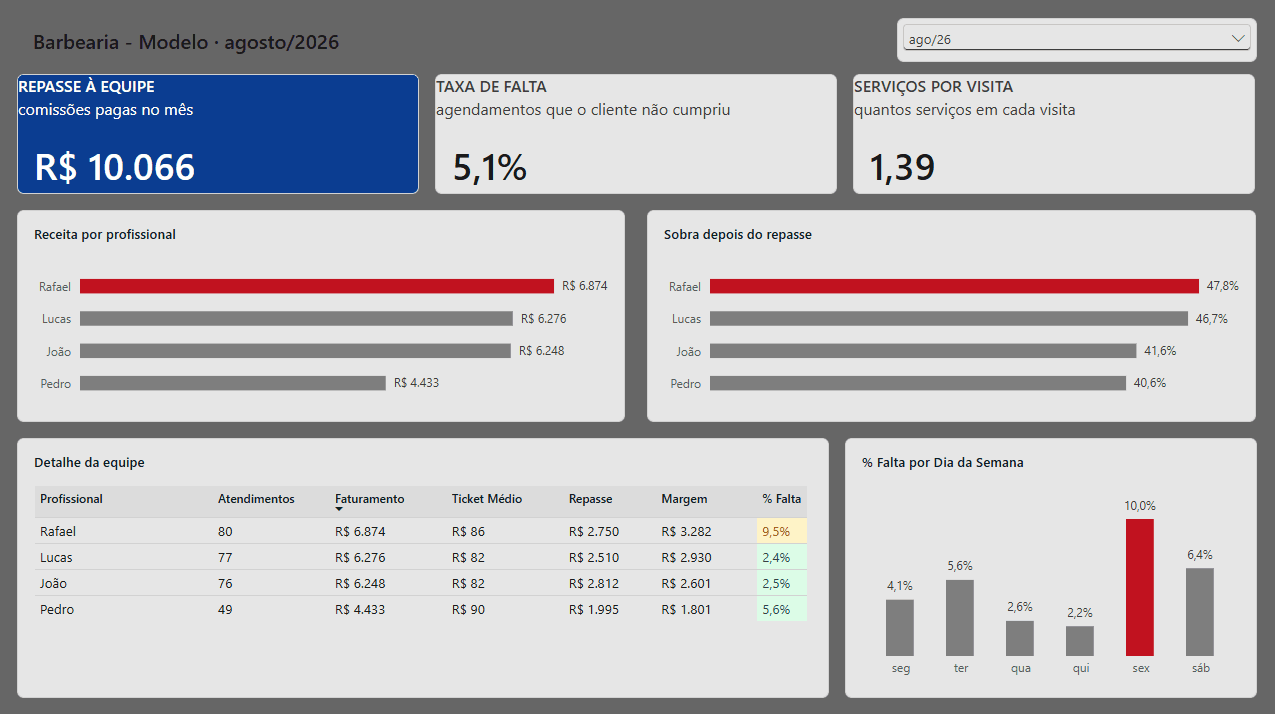The image size is (1275, 714).
Task: Select João bar in Receita por profissional
Action: (295, 351)
